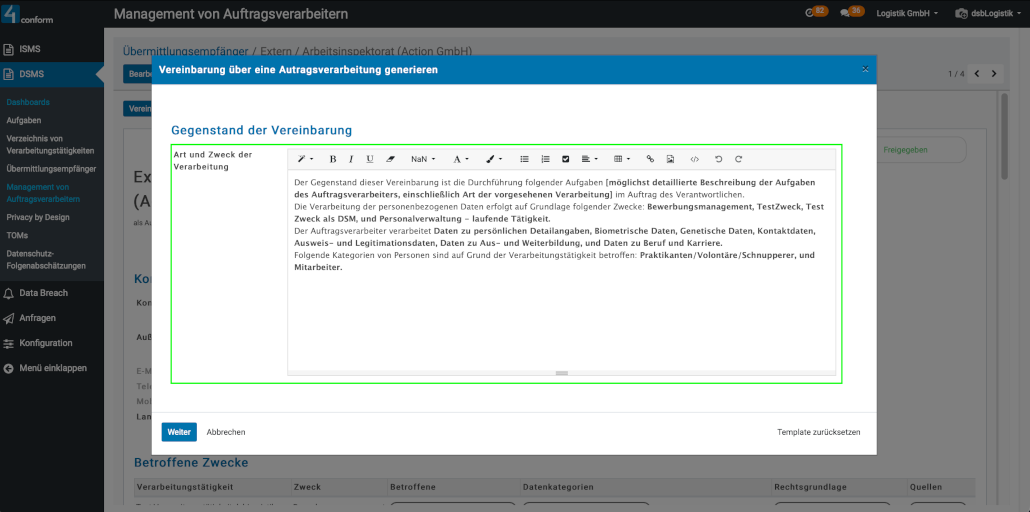The height and width of the screenshot is (512, 1030).
Task: Click the underline formatting icon
Action: 370,159
